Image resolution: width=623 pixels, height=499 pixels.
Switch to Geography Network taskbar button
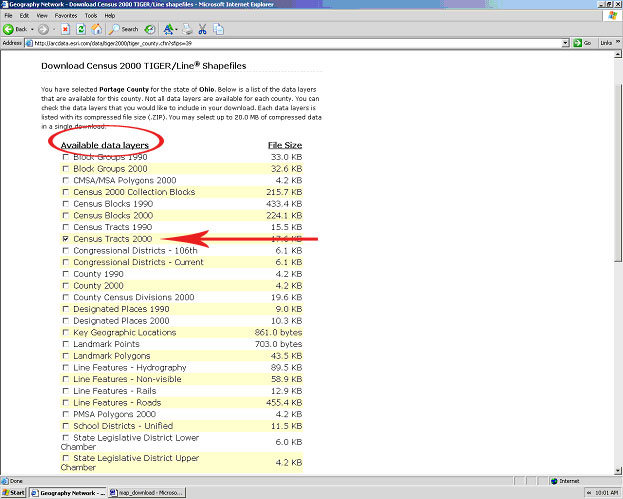click(68, 493)
